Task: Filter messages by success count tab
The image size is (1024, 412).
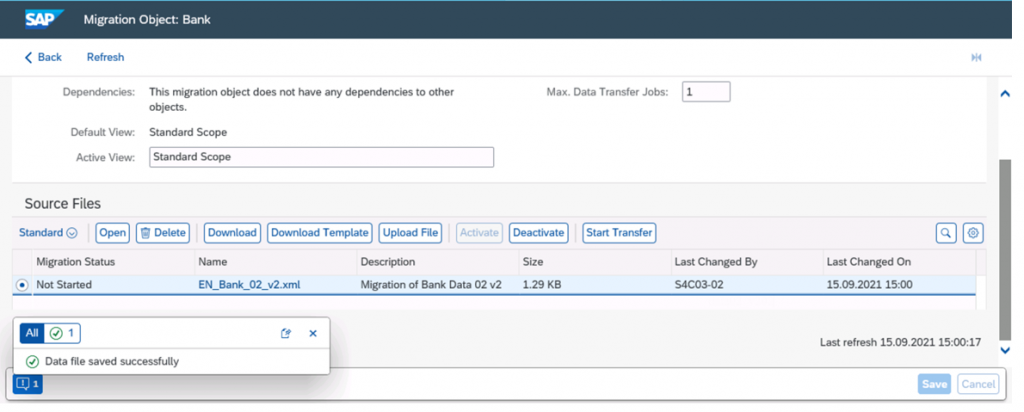Action: 63,333
